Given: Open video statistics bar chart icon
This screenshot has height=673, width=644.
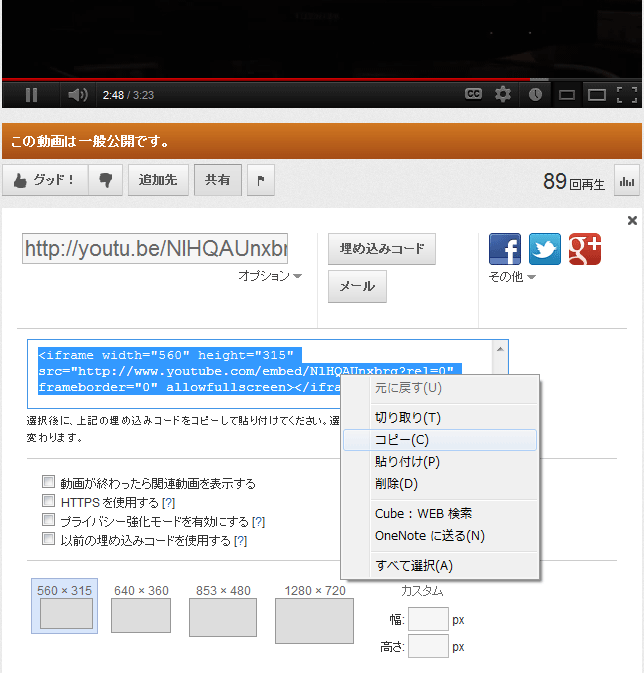Looking at the screenshot, I should (627, 181).
